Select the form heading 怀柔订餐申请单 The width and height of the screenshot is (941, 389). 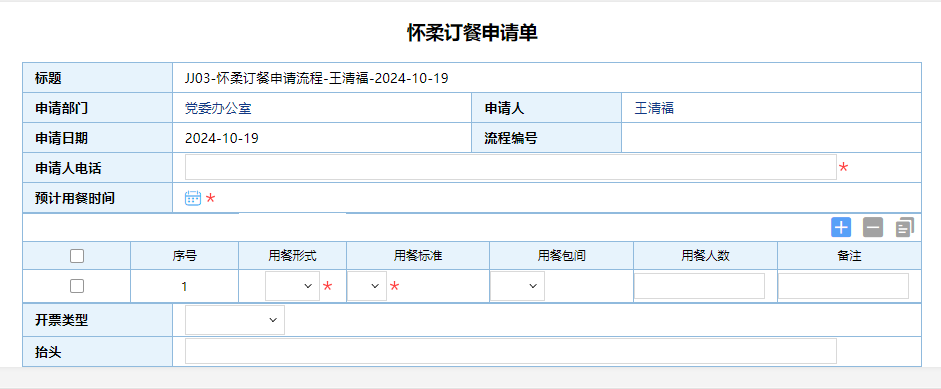pyautogui.click(x=472, y=33)
